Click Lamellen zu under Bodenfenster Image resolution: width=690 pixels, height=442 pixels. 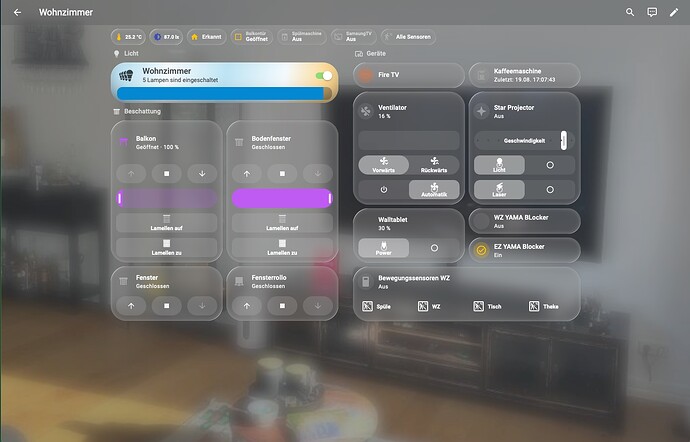click(282, 247)
